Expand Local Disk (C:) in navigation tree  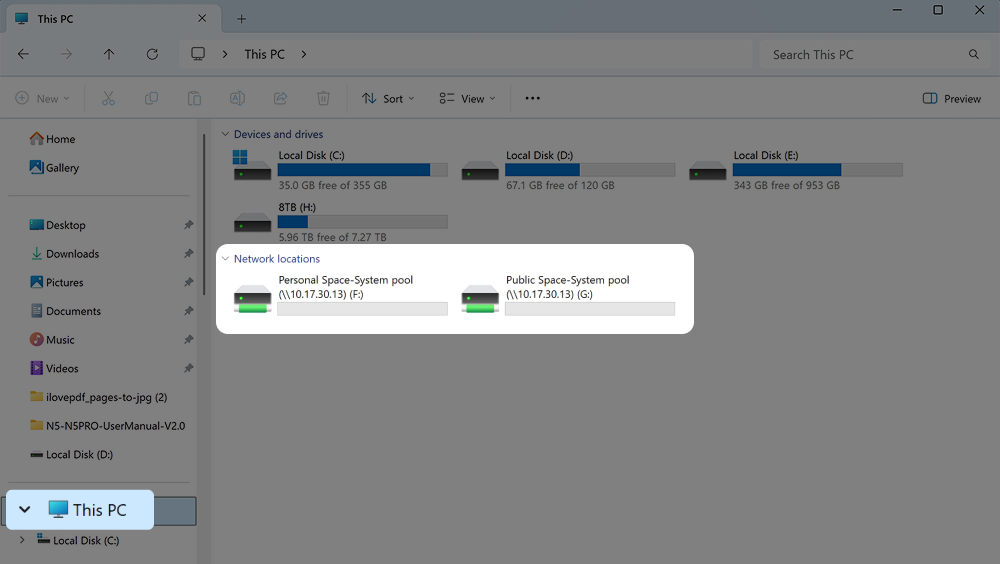tap(22, 541)
